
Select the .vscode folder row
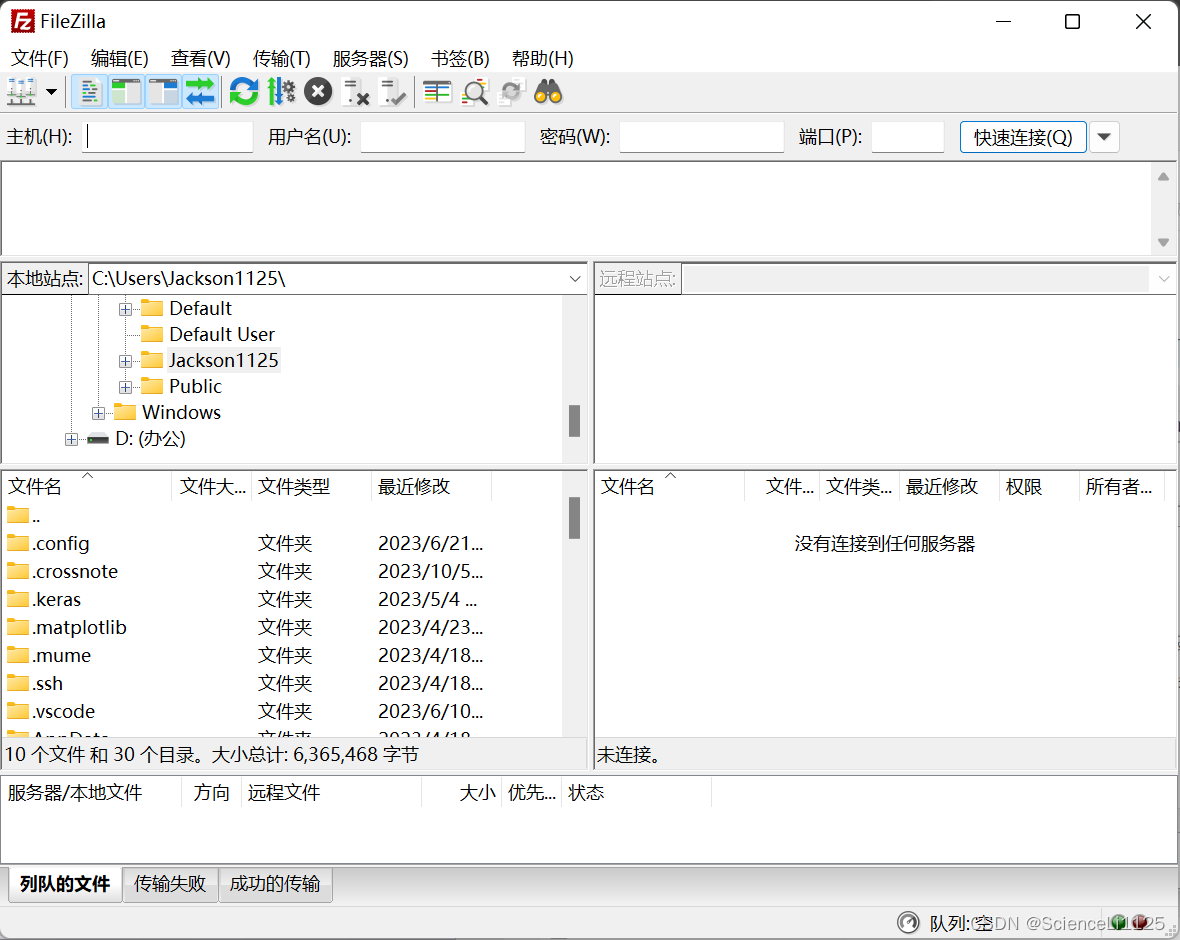click(282, 711)
